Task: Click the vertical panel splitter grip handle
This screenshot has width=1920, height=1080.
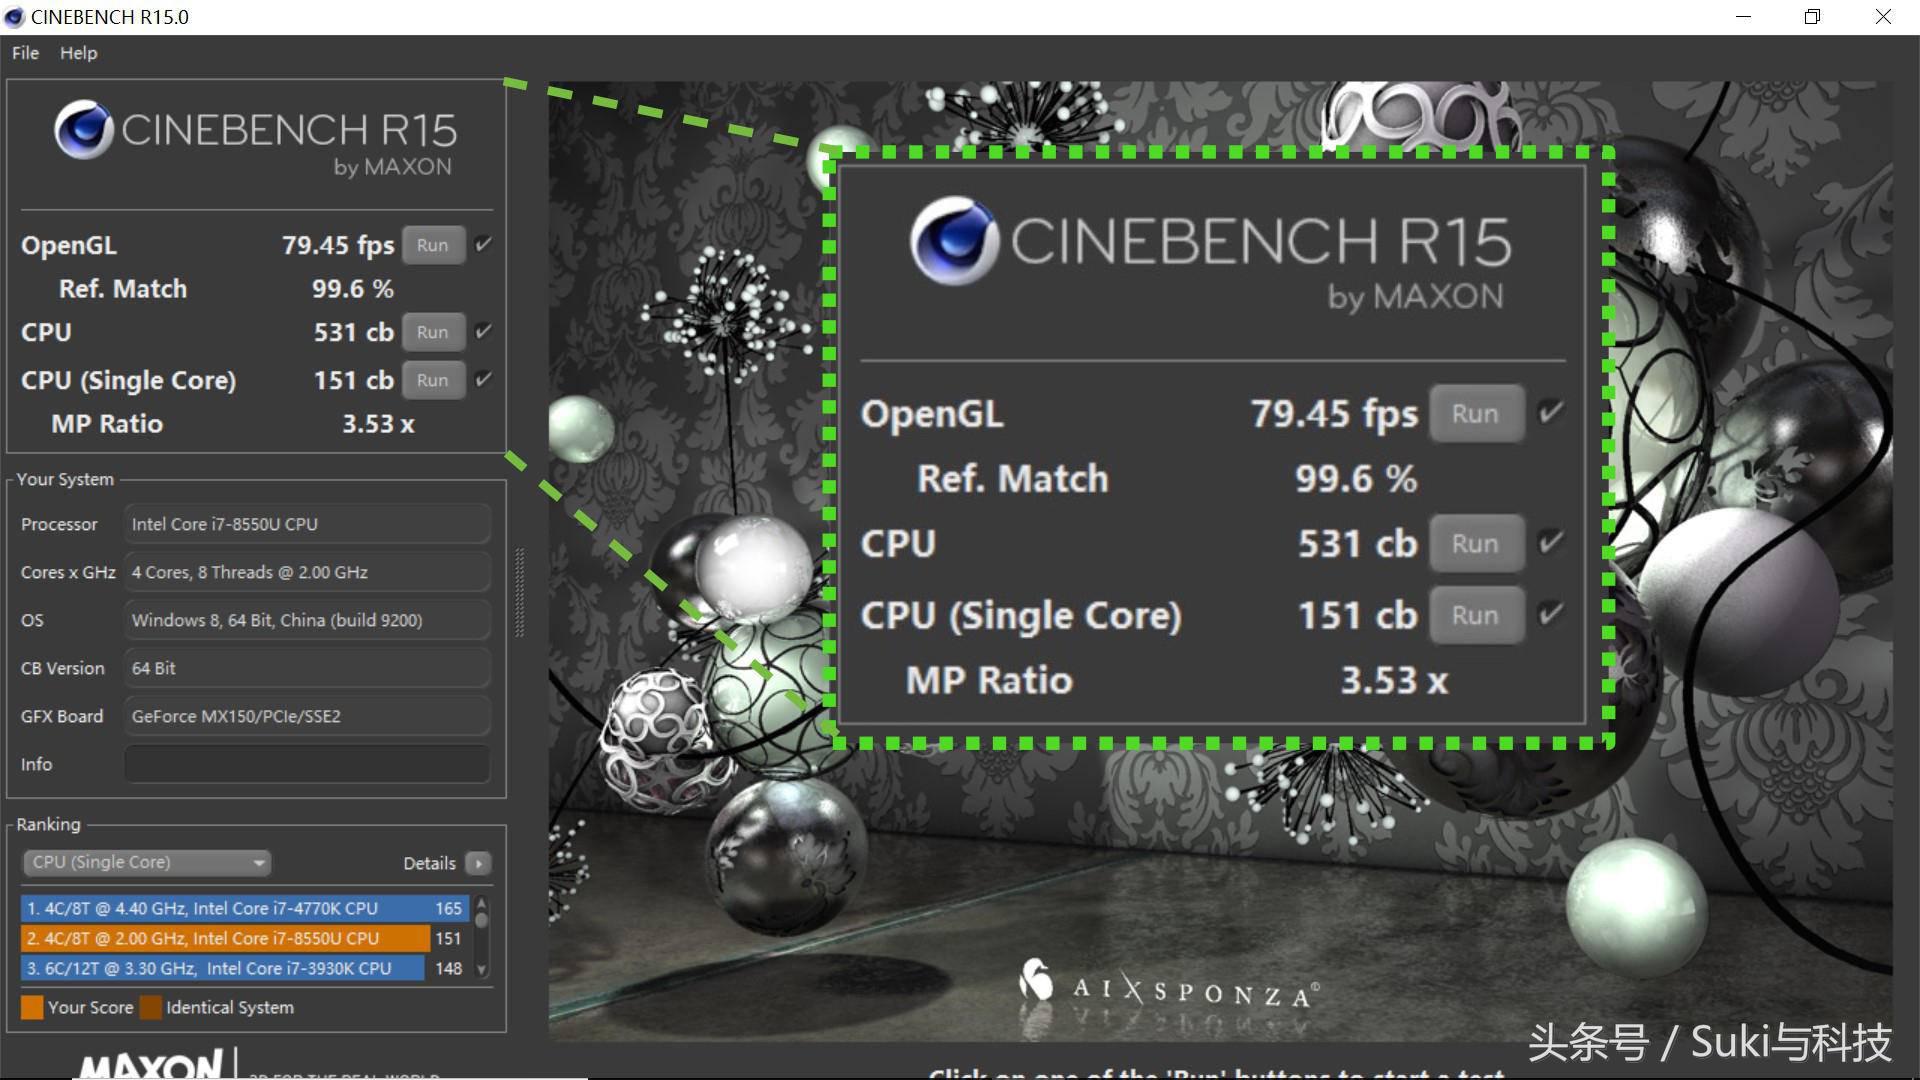Action: [x=519, y=592]
